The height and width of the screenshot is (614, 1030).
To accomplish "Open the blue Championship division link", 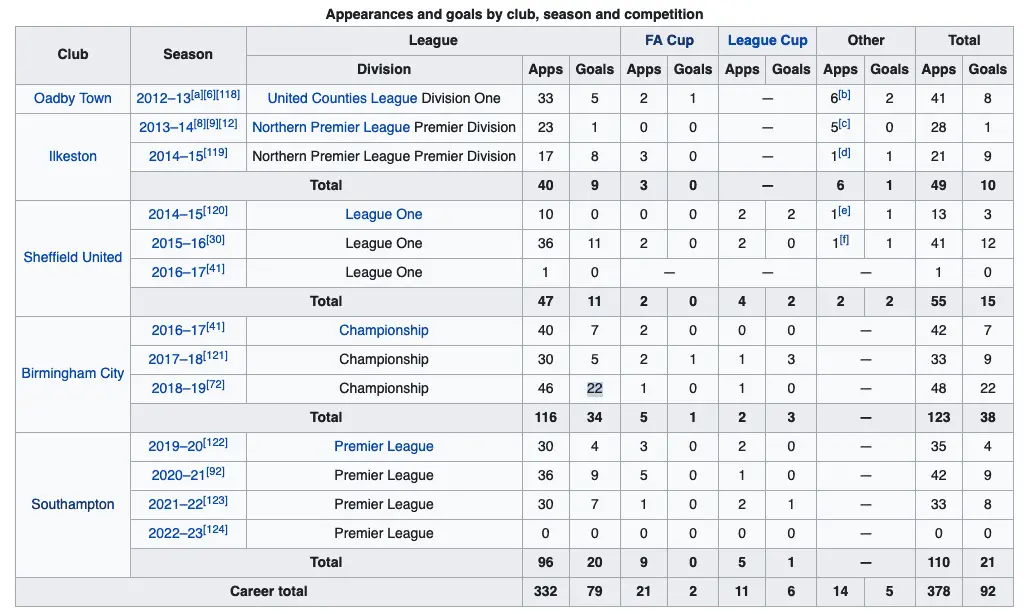I will (x=384, y=330).
